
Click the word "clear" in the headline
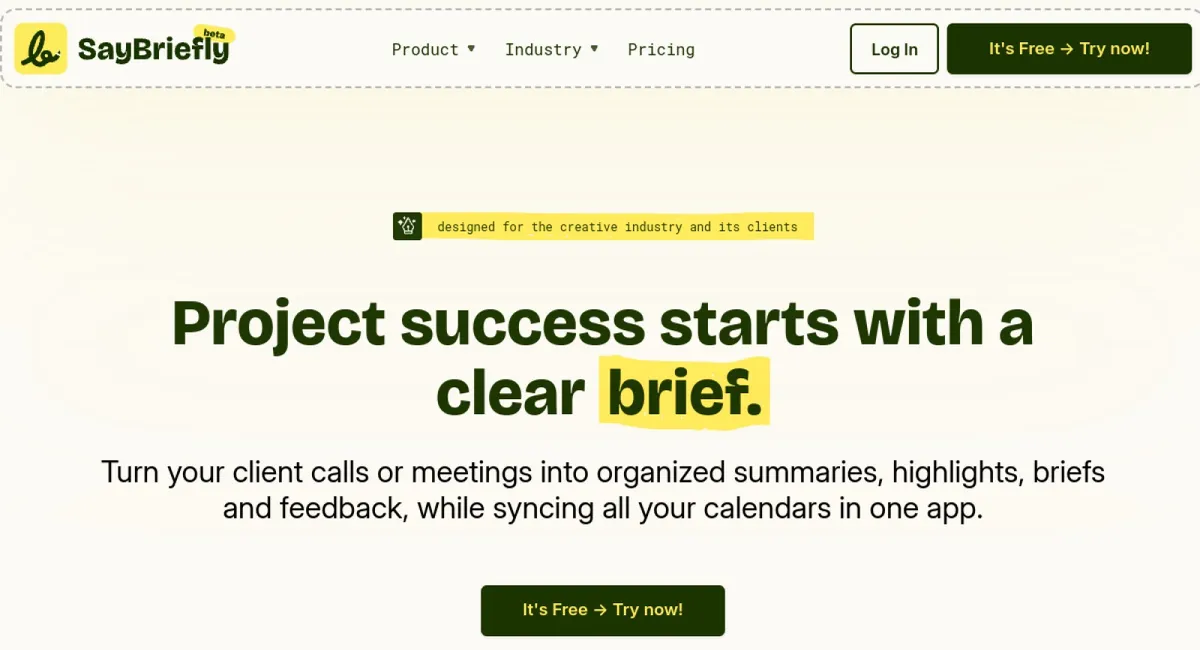point(510,393)
